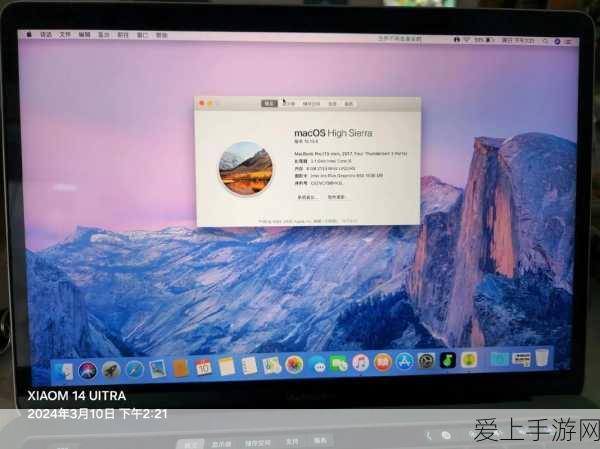Open the Trash in the Dock

[x=542, y=358]
